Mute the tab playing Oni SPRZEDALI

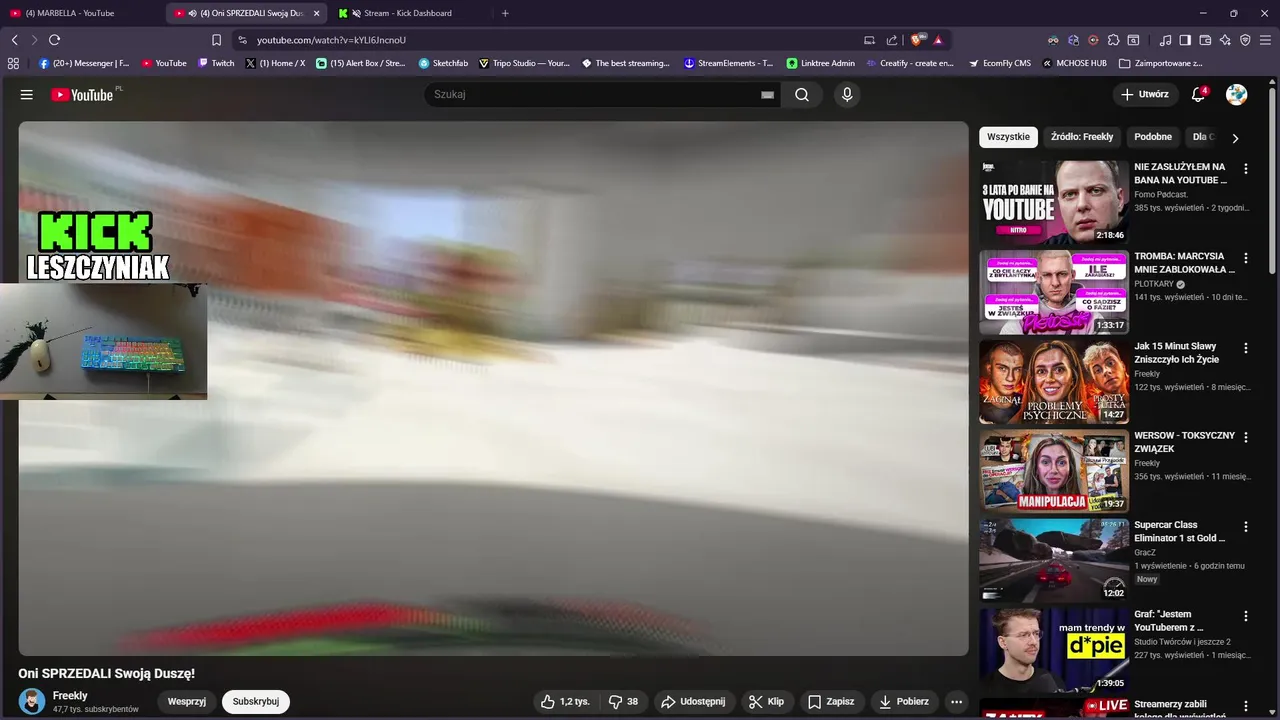coord(192,13)
